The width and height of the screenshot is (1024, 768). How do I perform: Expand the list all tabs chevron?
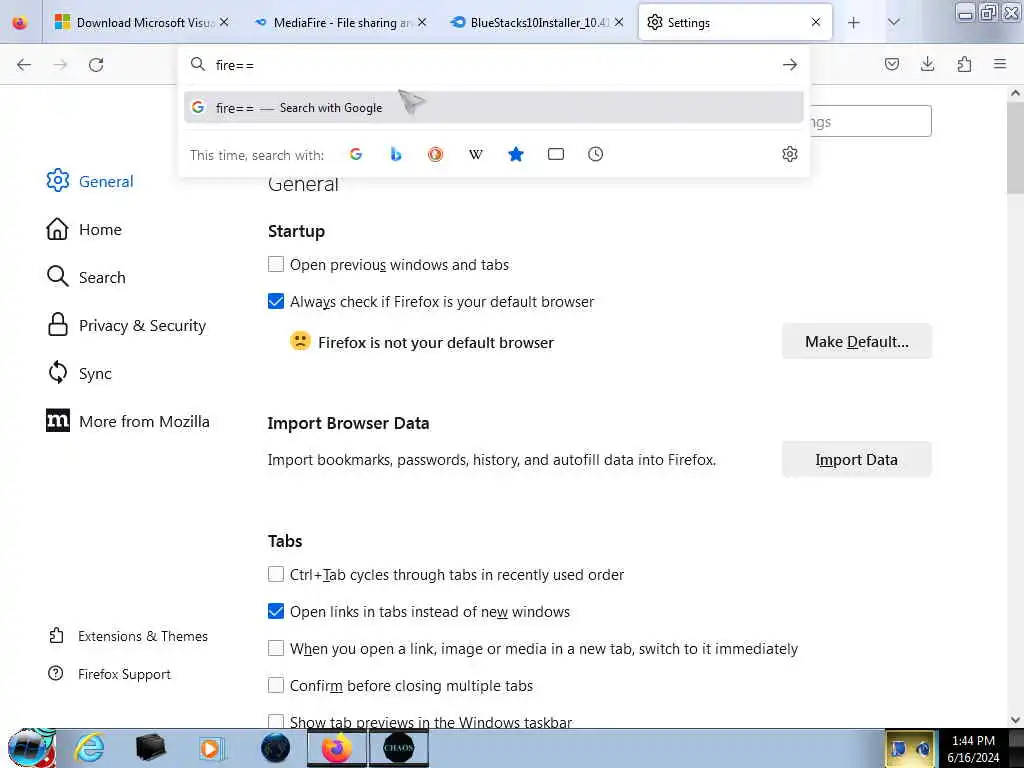[x=894, y=23]
